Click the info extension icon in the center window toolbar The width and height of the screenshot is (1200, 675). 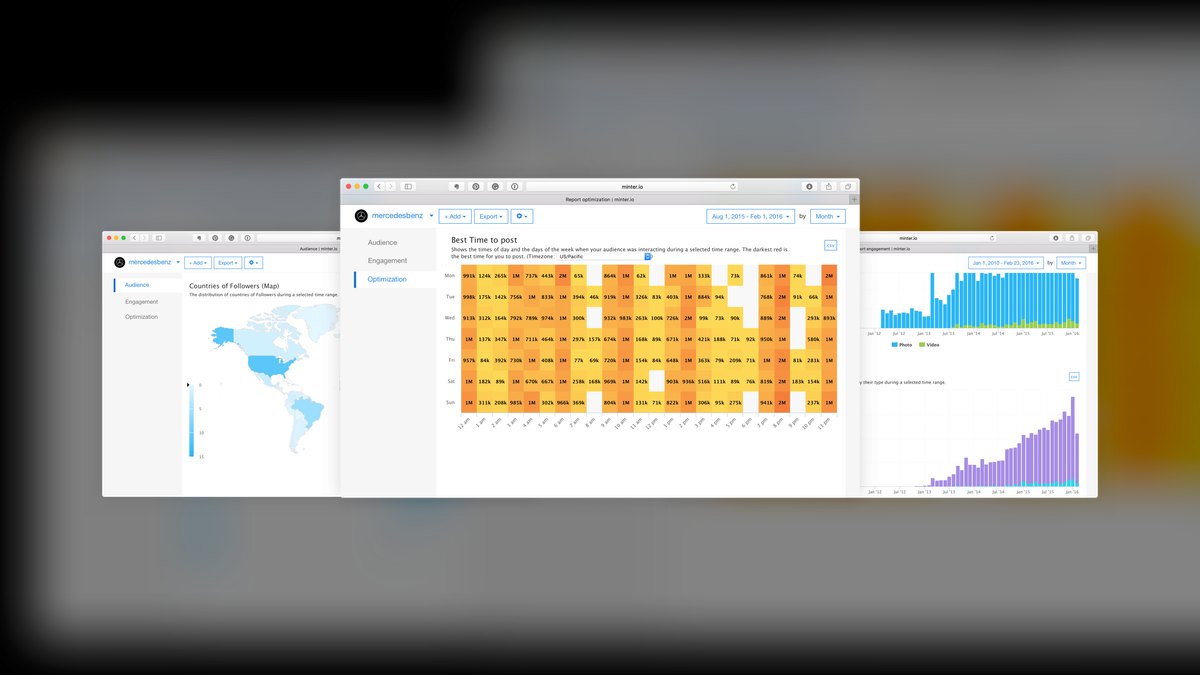pyautogui.click(x=514, y=186)
